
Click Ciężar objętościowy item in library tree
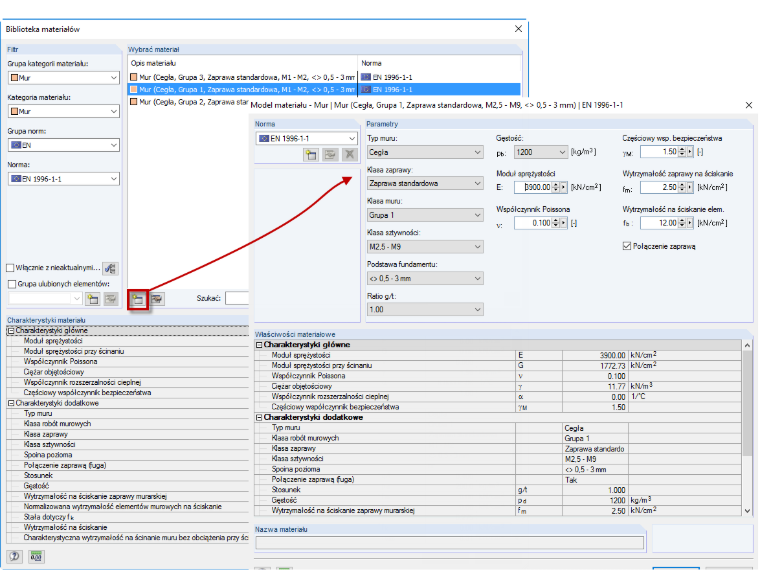tap(54, 372)
